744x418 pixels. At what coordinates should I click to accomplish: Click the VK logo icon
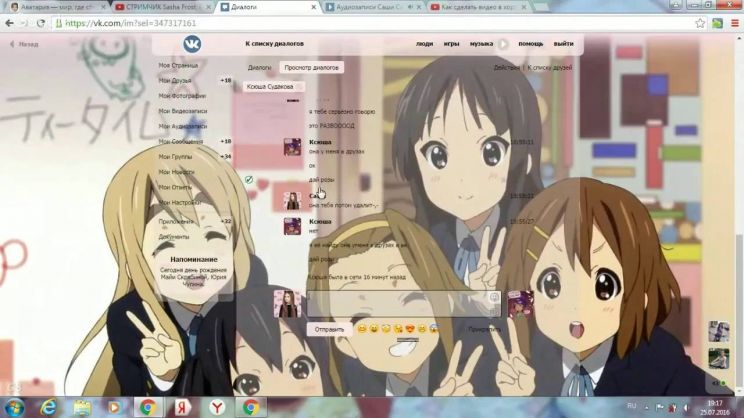tap(192, 44)
